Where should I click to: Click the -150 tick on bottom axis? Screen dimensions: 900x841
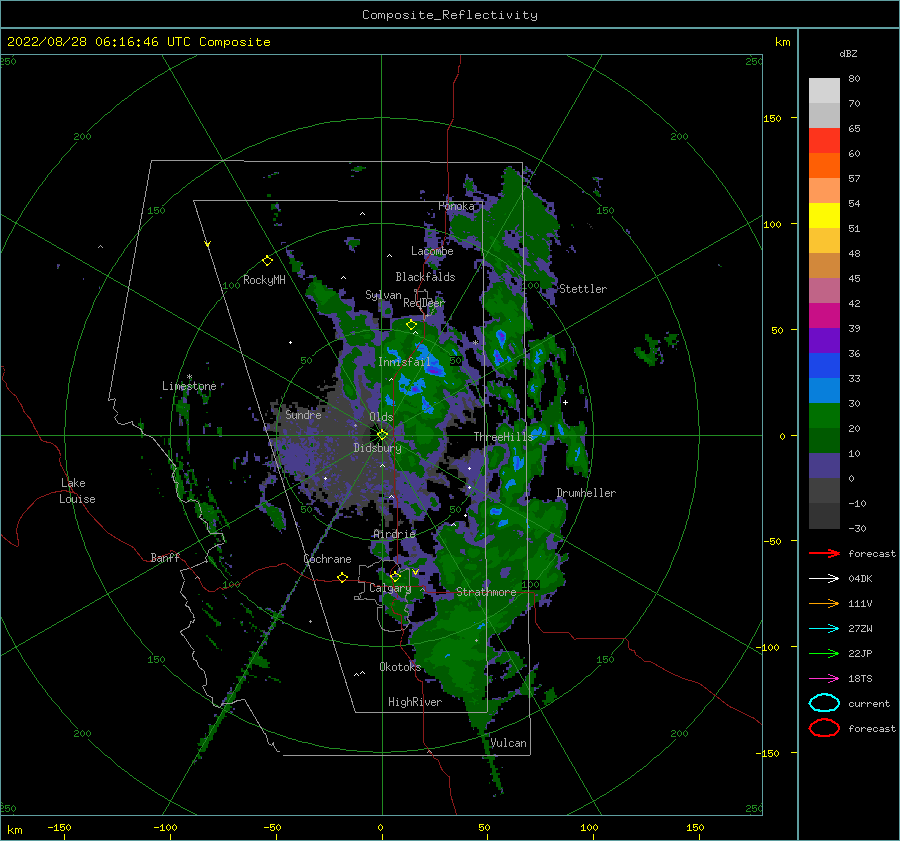[59, 827]
